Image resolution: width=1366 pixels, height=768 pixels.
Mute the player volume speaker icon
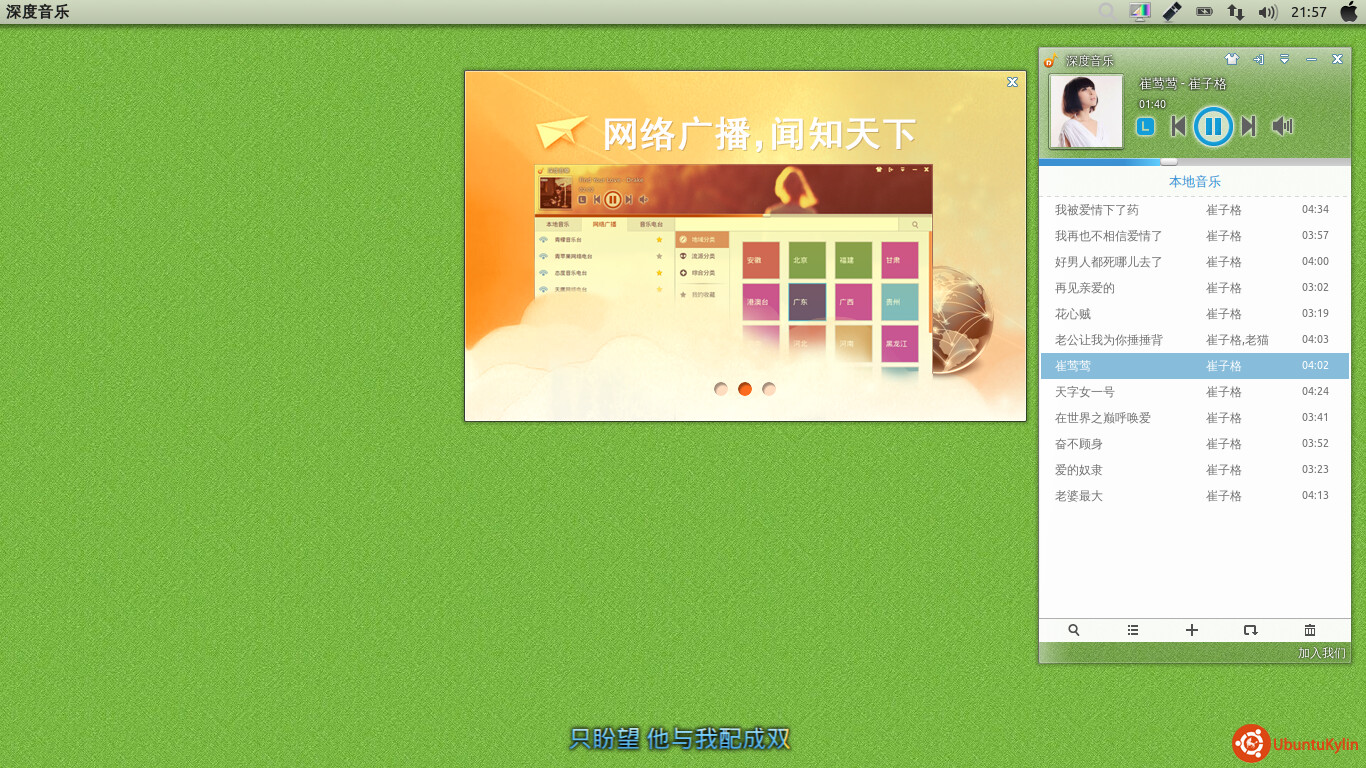pyautogui.click(x=1281, y=126)
